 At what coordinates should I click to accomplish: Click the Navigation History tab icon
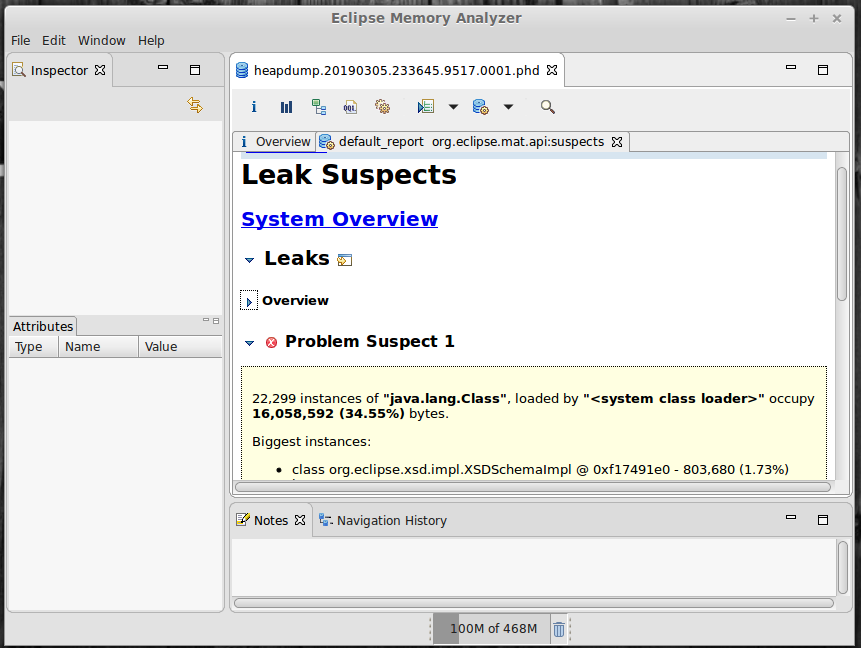pyautogui.click(x=326, y=519)
